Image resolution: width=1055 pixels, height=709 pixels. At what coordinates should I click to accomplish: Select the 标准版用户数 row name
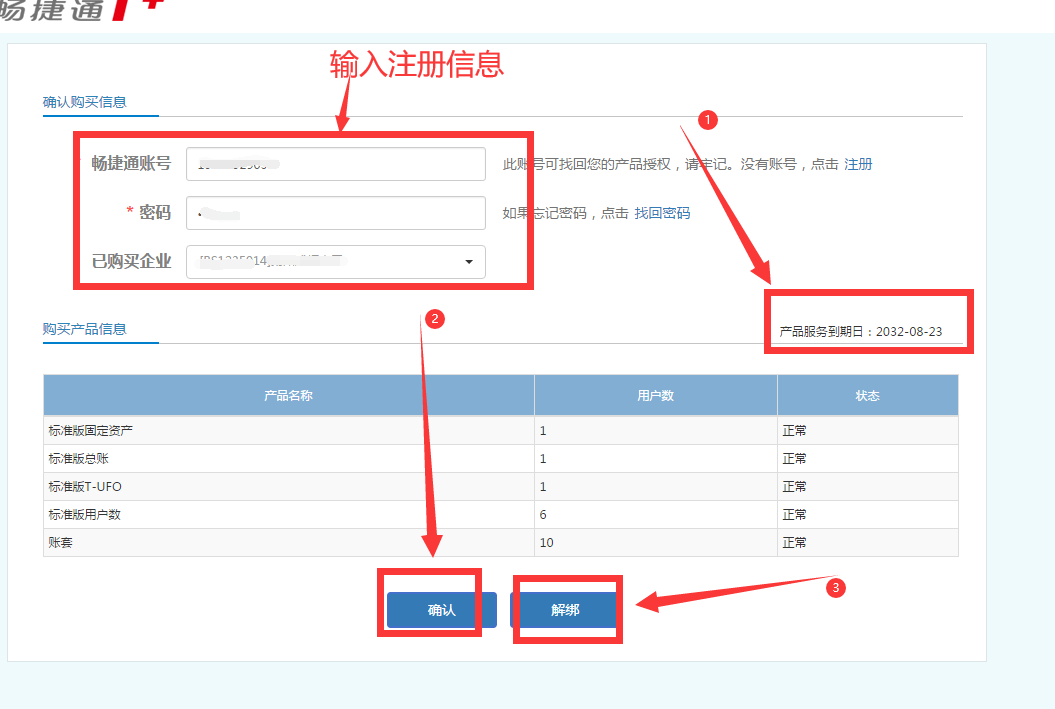click(x=85, y=515)
